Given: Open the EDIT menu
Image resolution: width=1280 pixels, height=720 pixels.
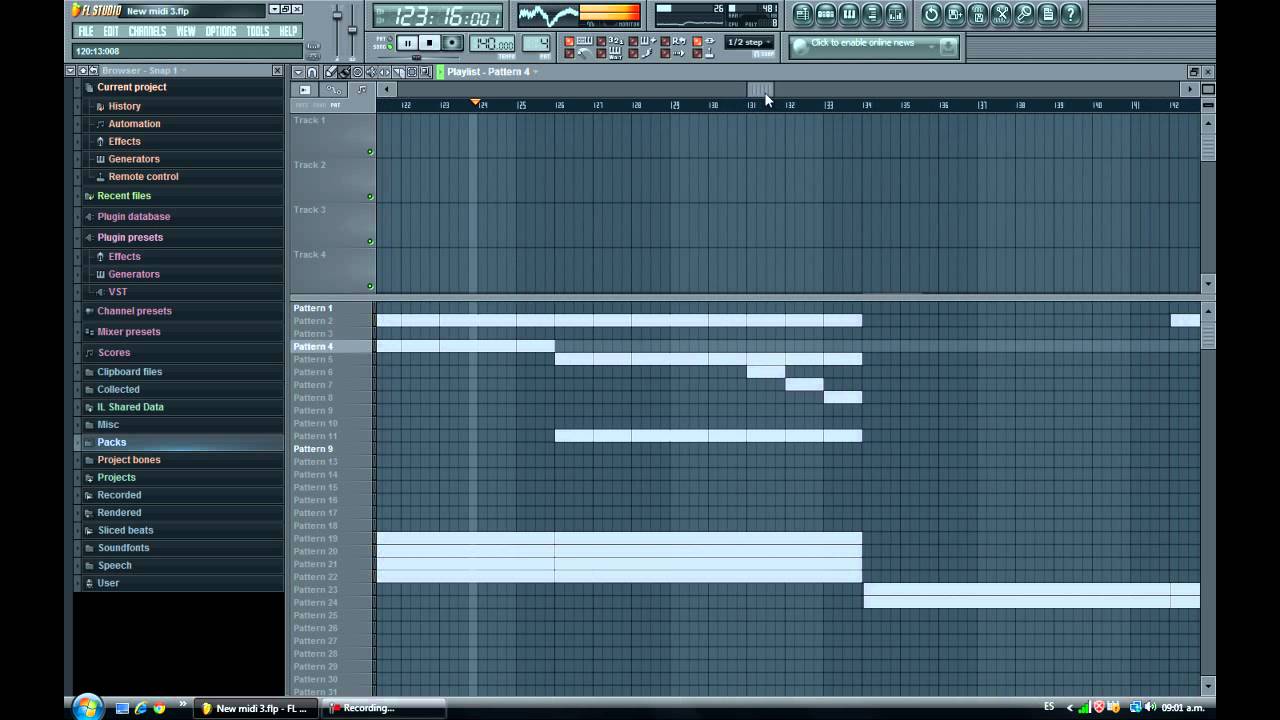Looking at the screenshot, I should [110, 31].
